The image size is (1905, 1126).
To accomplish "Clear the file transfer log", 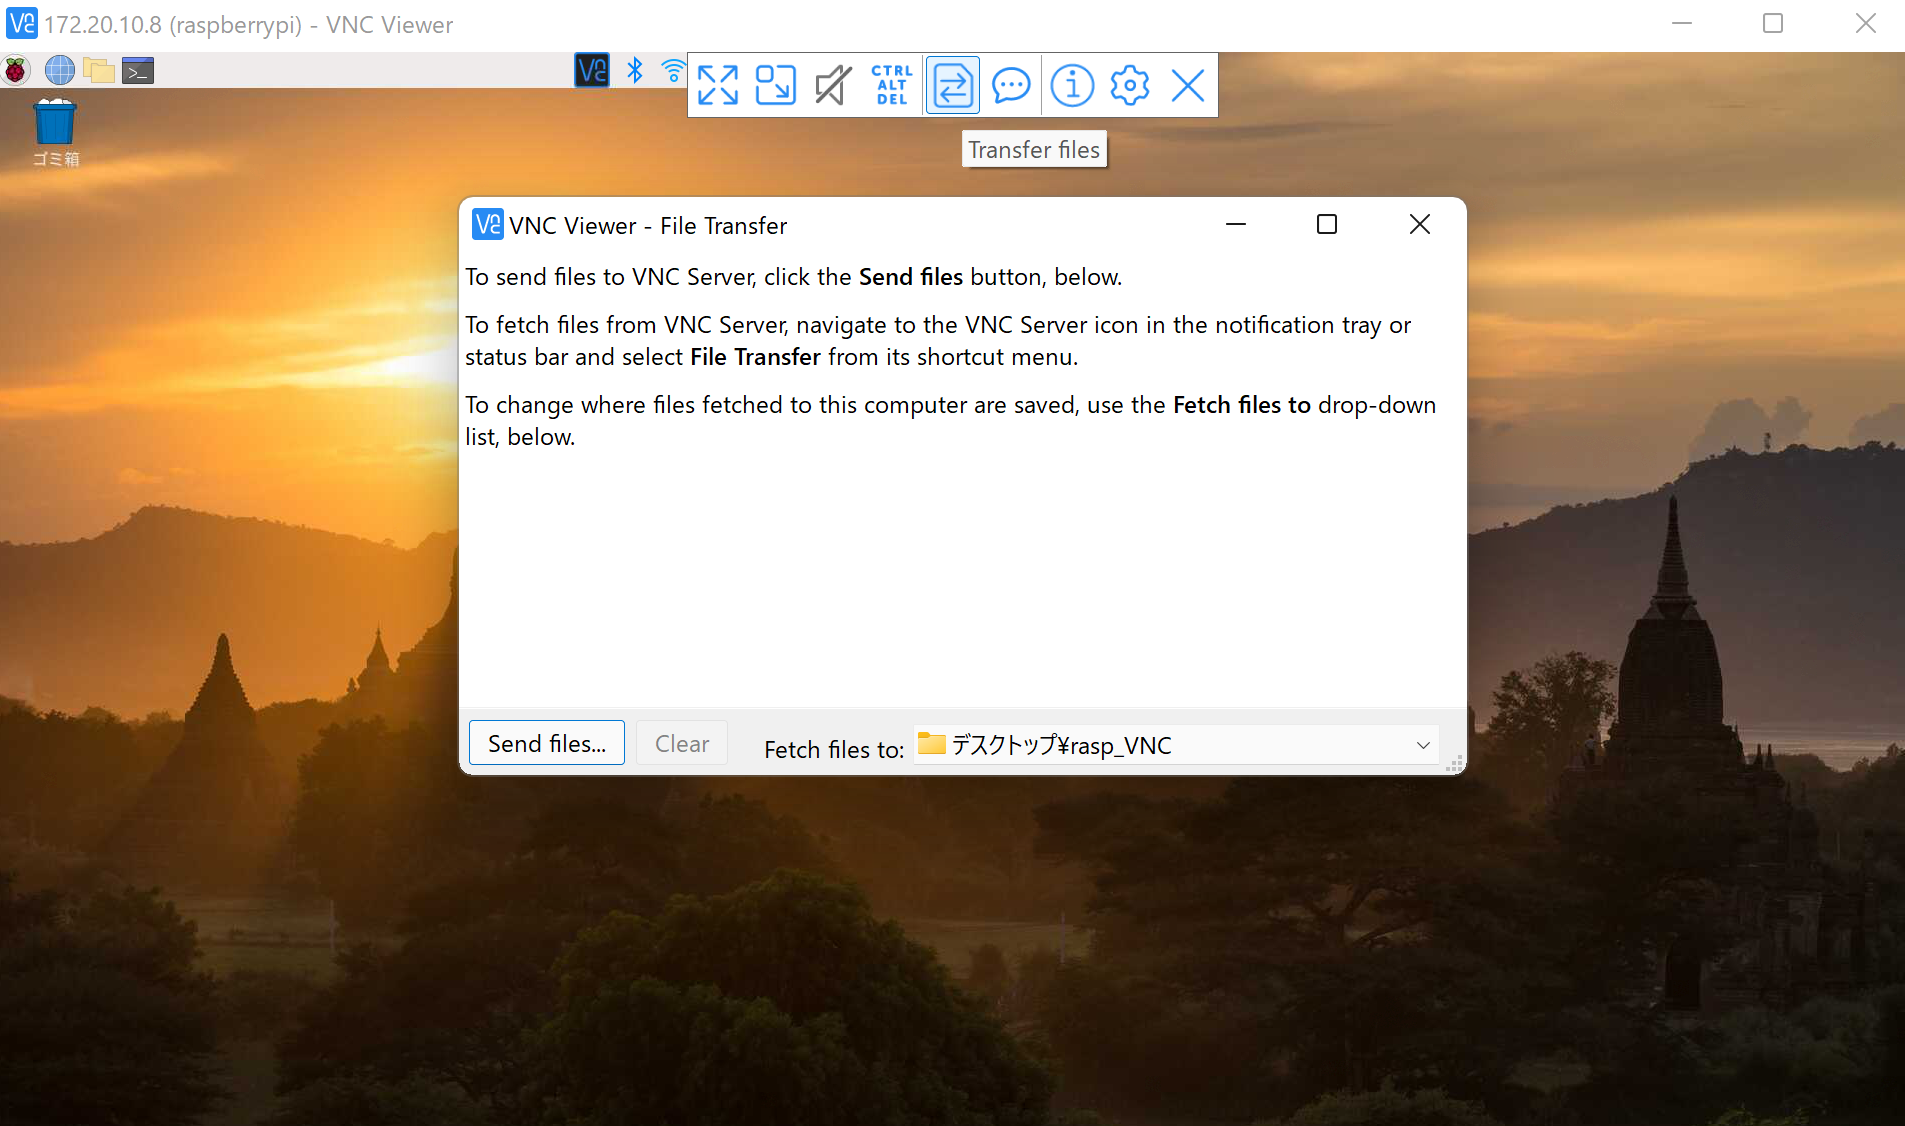I will pos(681,742).
